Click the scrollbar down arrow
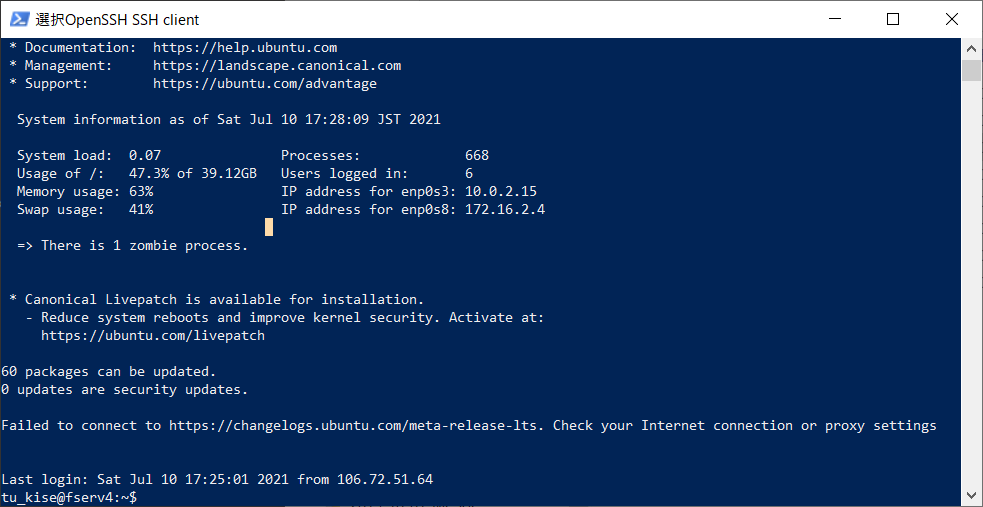The width and height of the screenshot is (983, 507). pyautogui.click(x=971, y=496)
